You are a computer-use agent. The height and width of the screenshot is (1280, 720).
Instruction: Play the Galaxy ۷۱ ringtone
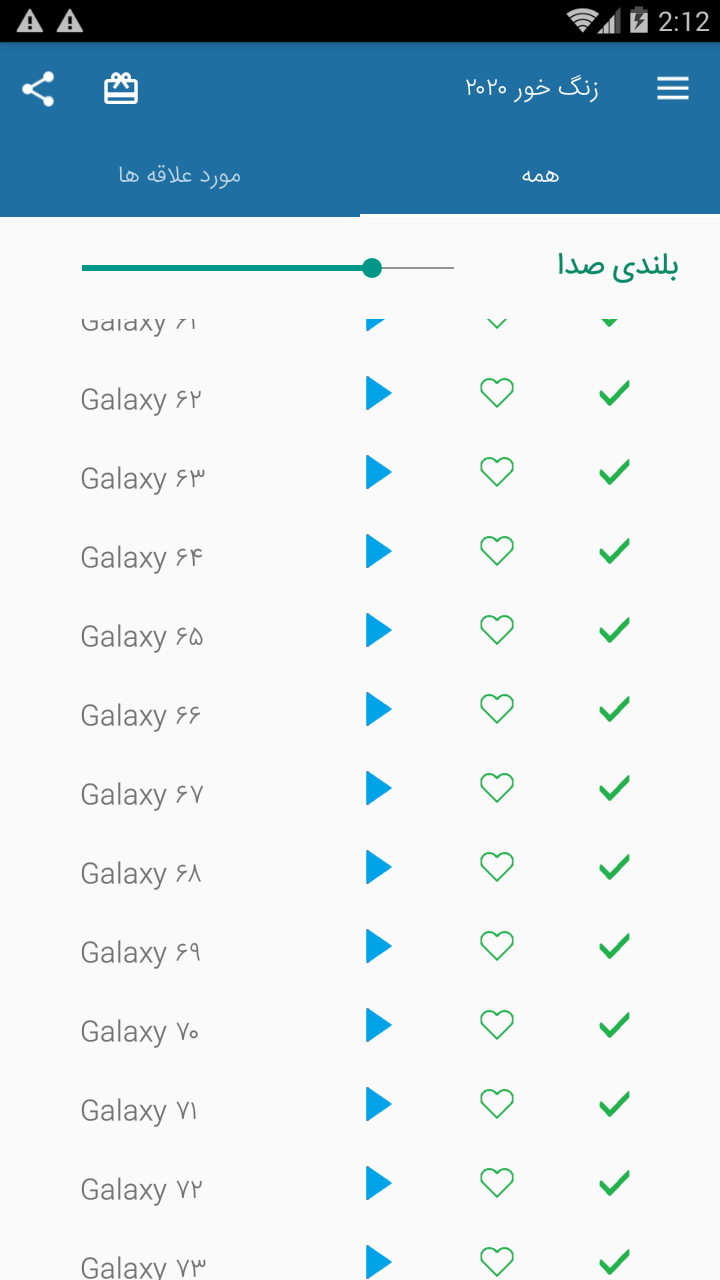(378, 1104)
